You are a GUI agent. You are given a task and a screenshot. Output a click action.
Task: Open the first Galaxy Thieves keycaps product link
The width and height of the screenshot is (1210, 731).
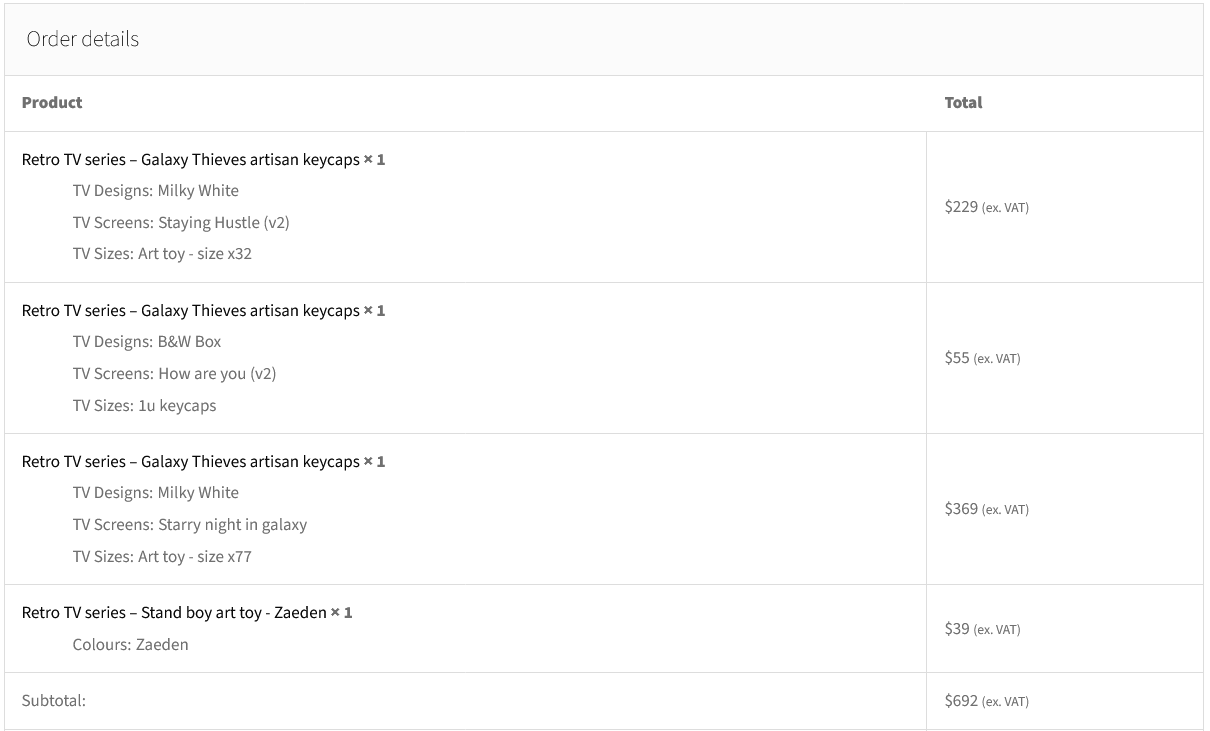point(190,160)
